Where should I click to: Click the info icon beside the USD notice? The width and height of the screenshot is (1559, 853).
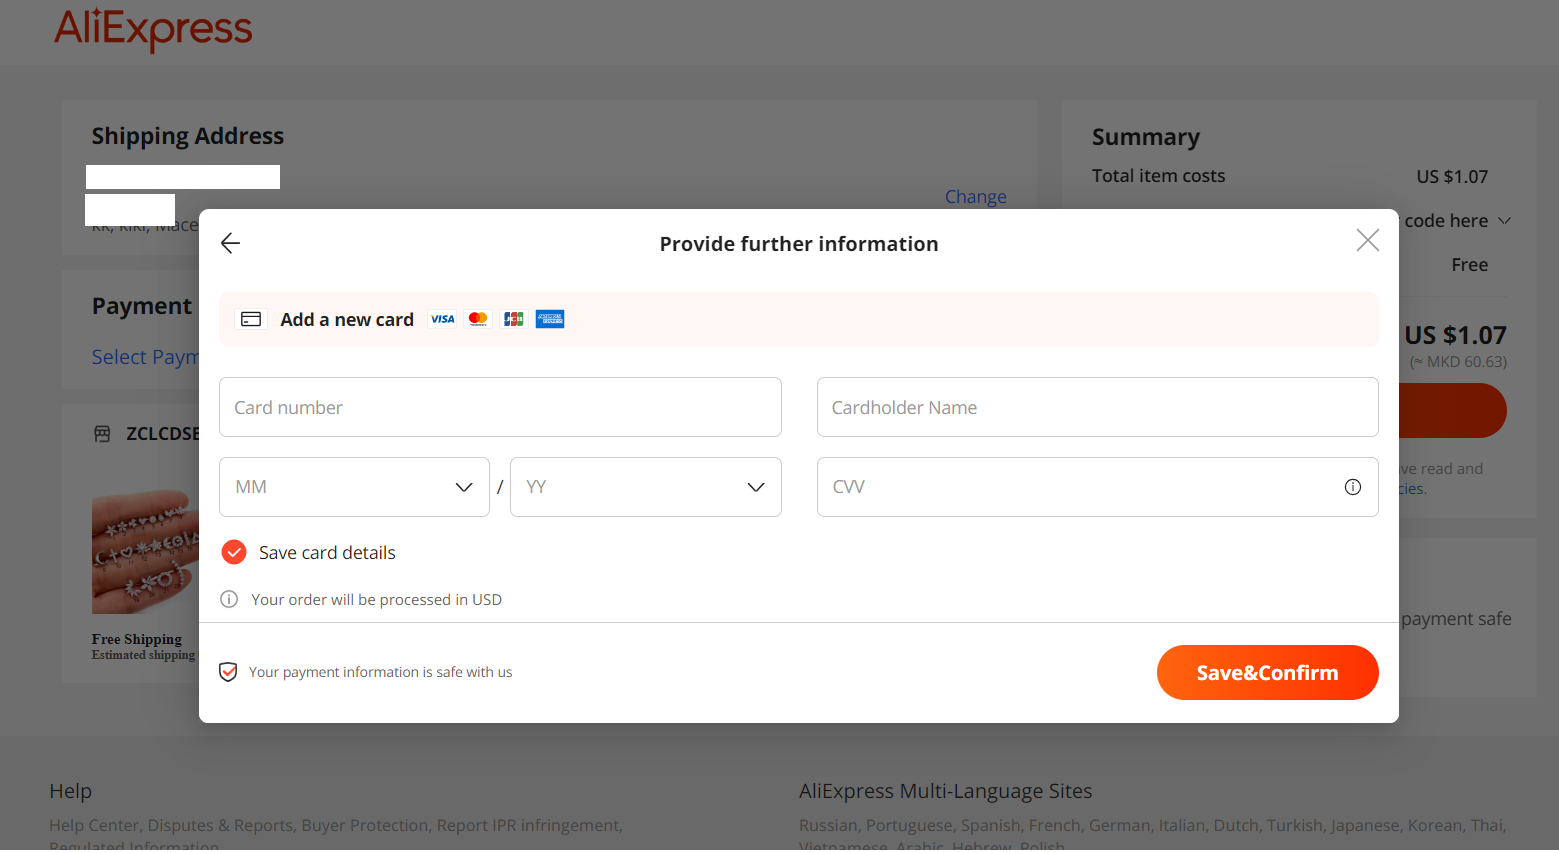click(x=229, y=599)
